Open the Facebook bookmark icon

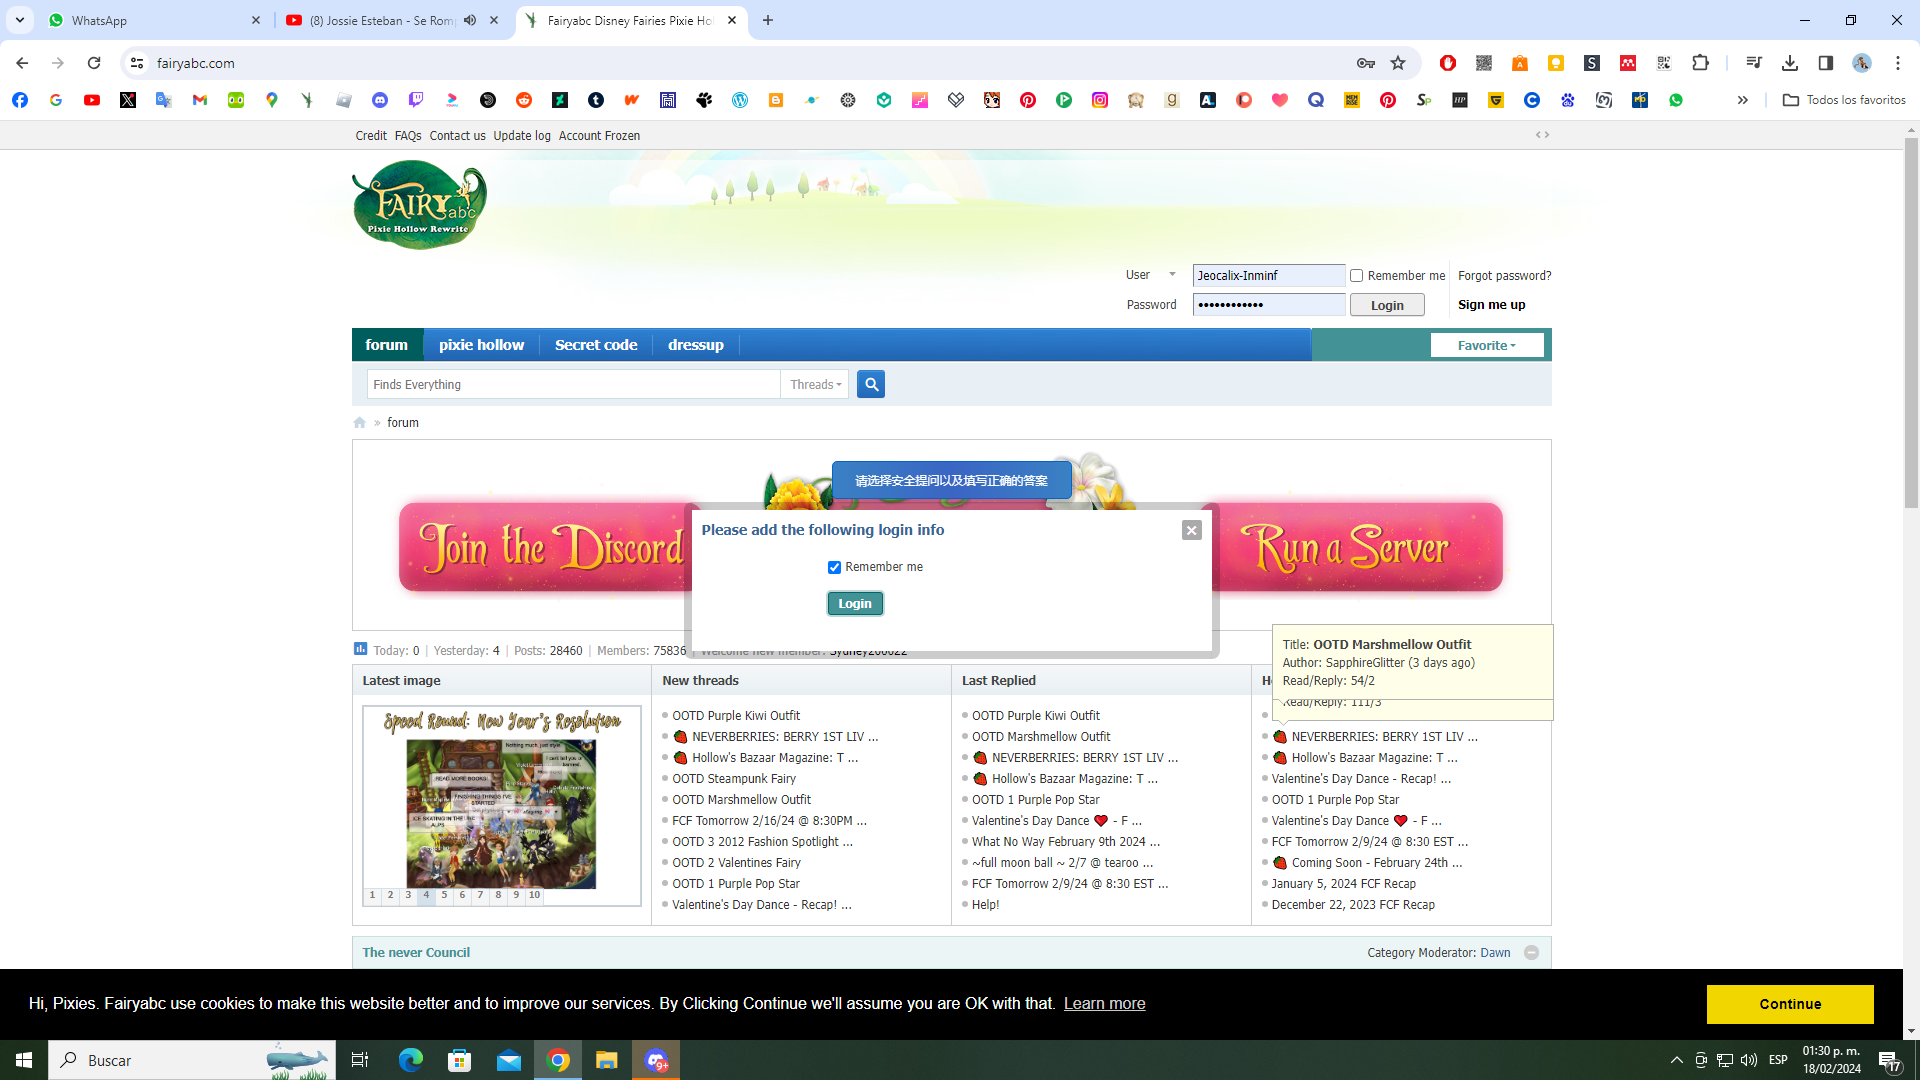point(20,100)
